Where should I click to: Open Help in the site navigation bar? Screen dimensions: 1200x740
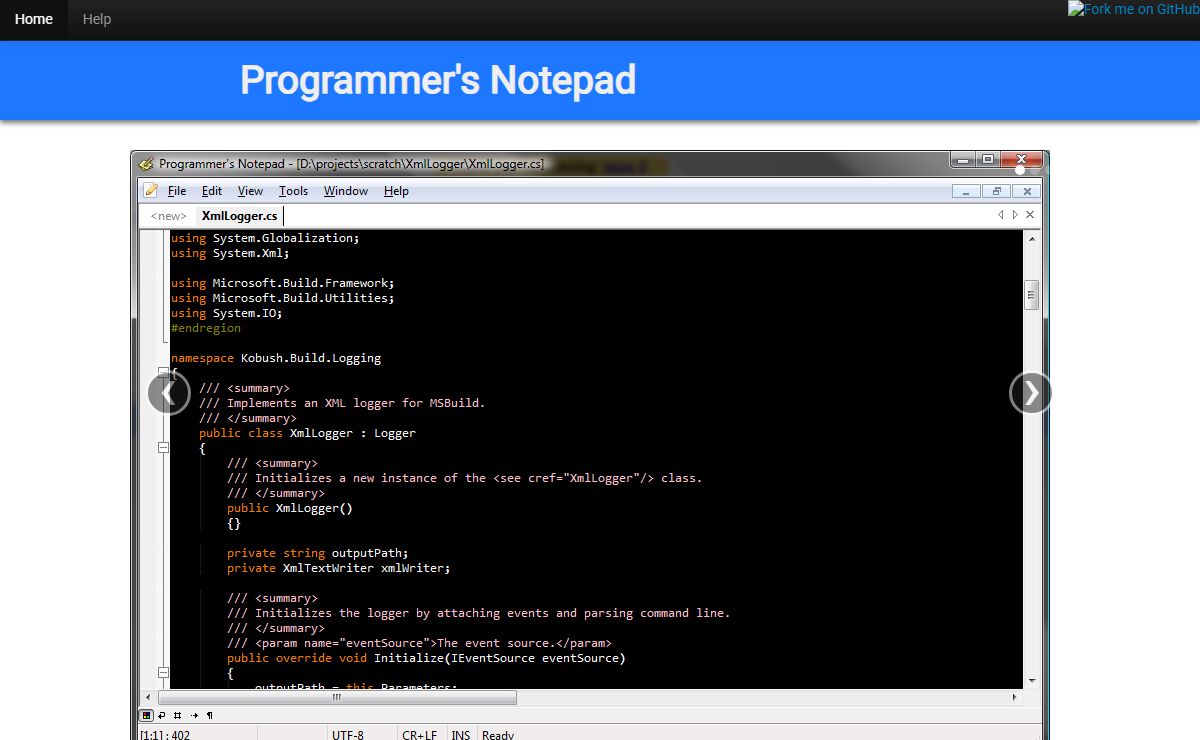[97, 19]
